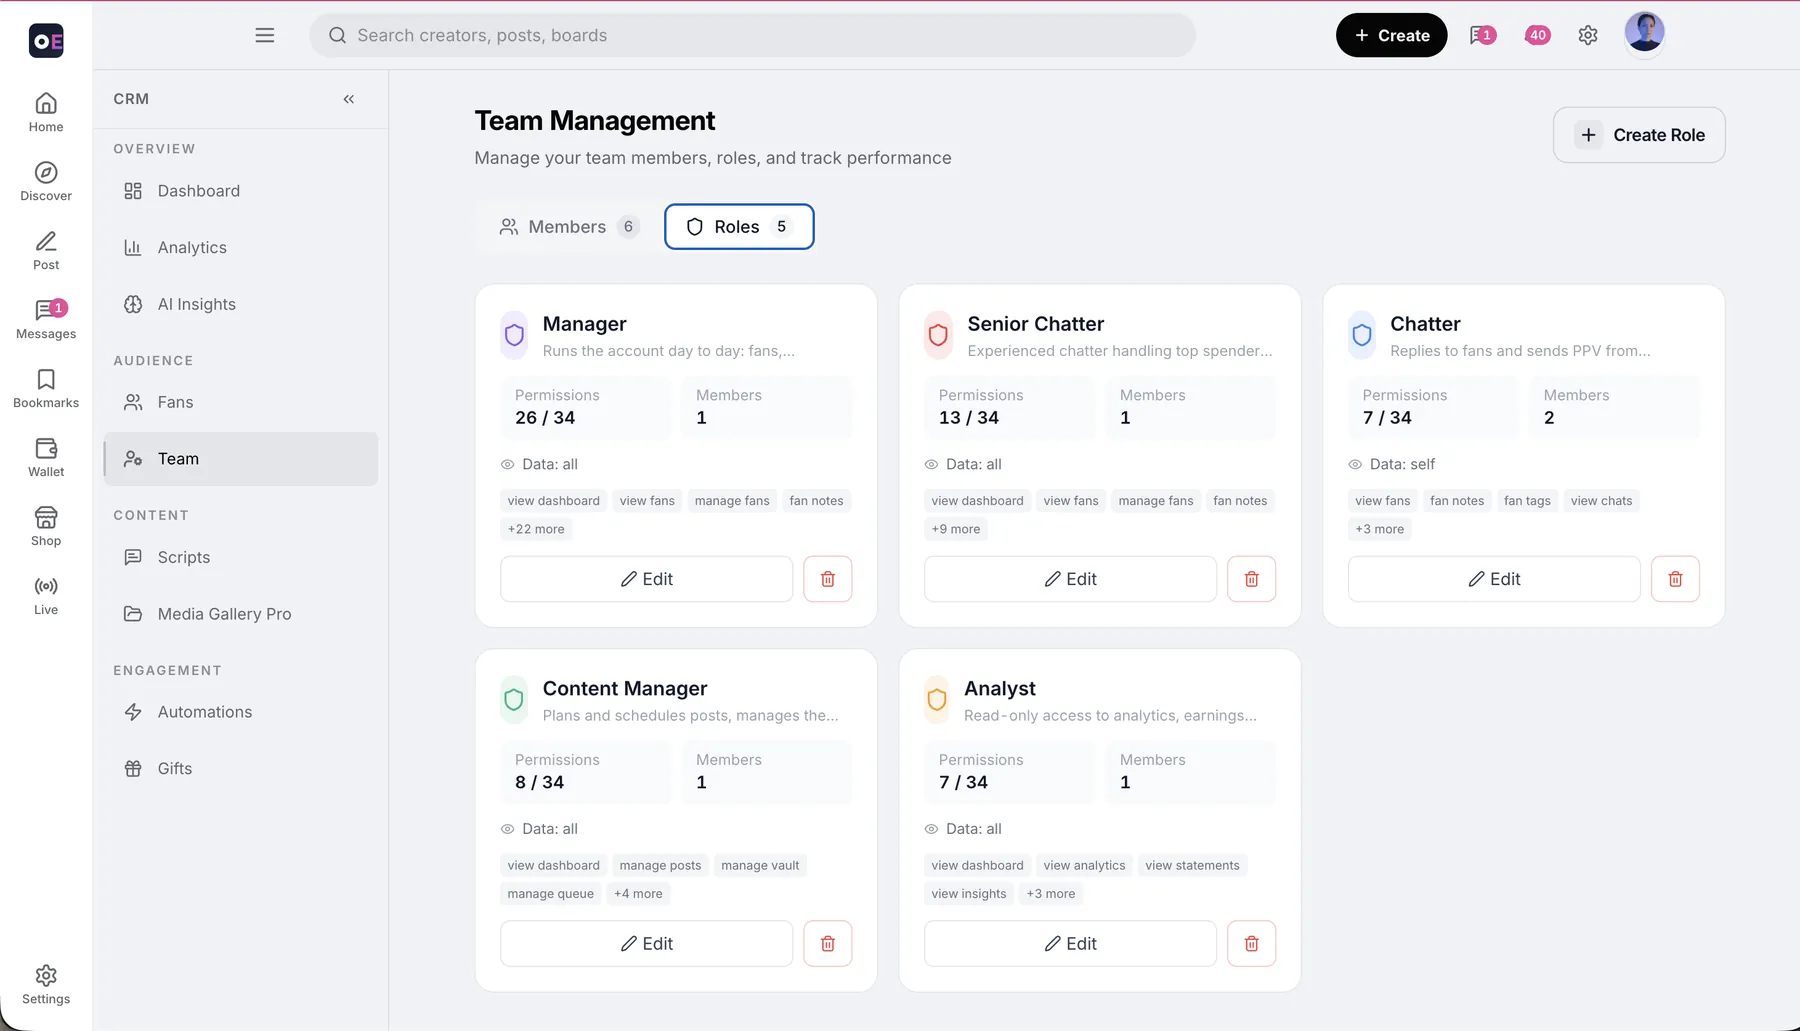Open the top bar settings gear
This screenshot has height=1031, width=1800.
pos(1588,35)
